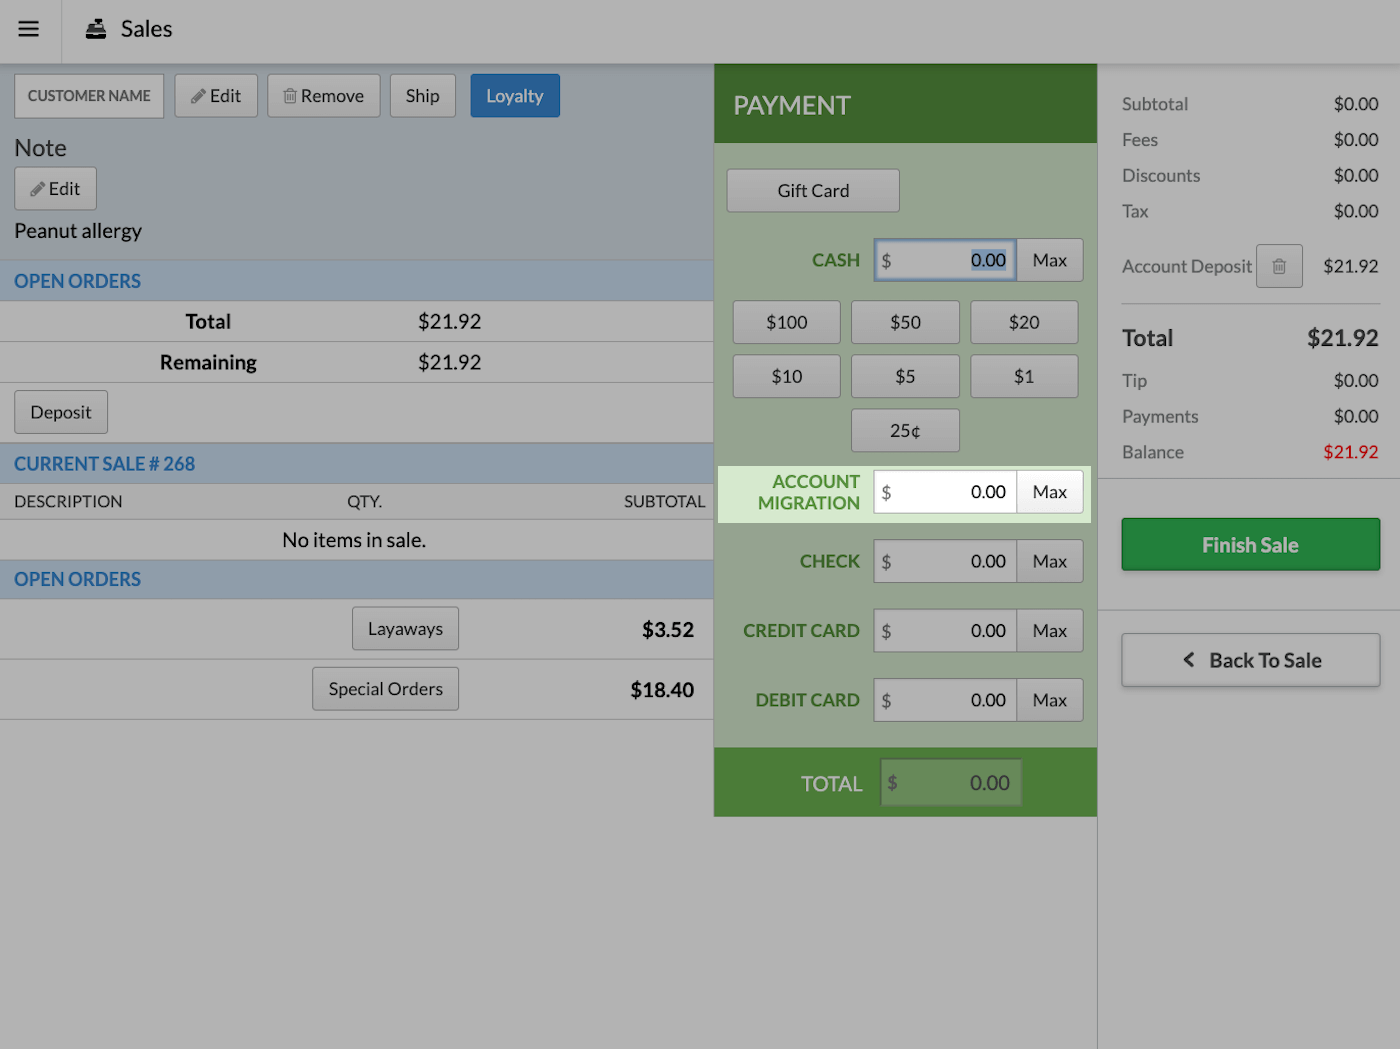Click the trash icon next to Account Deposit
The width and height of the screenshot is (1400, 1049).
[1279, 265]
